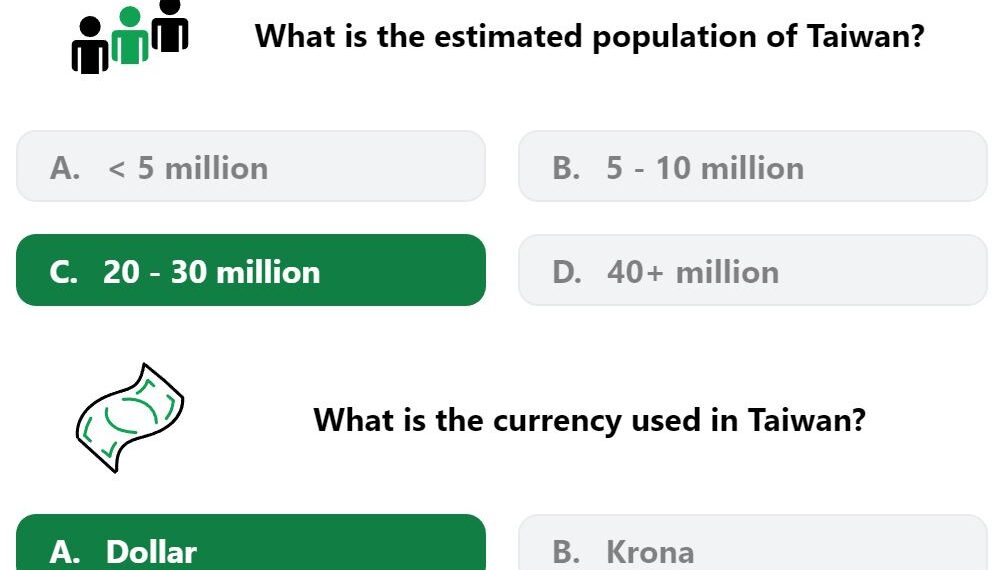Viewport: 999px width, 570px height.
Task: Select the "< 5 million" answer option
Action: 251,166
